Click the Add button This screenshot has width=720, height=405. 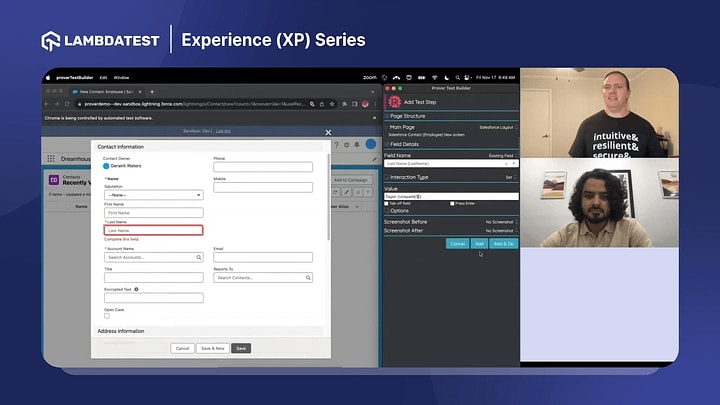click(479, 244)
